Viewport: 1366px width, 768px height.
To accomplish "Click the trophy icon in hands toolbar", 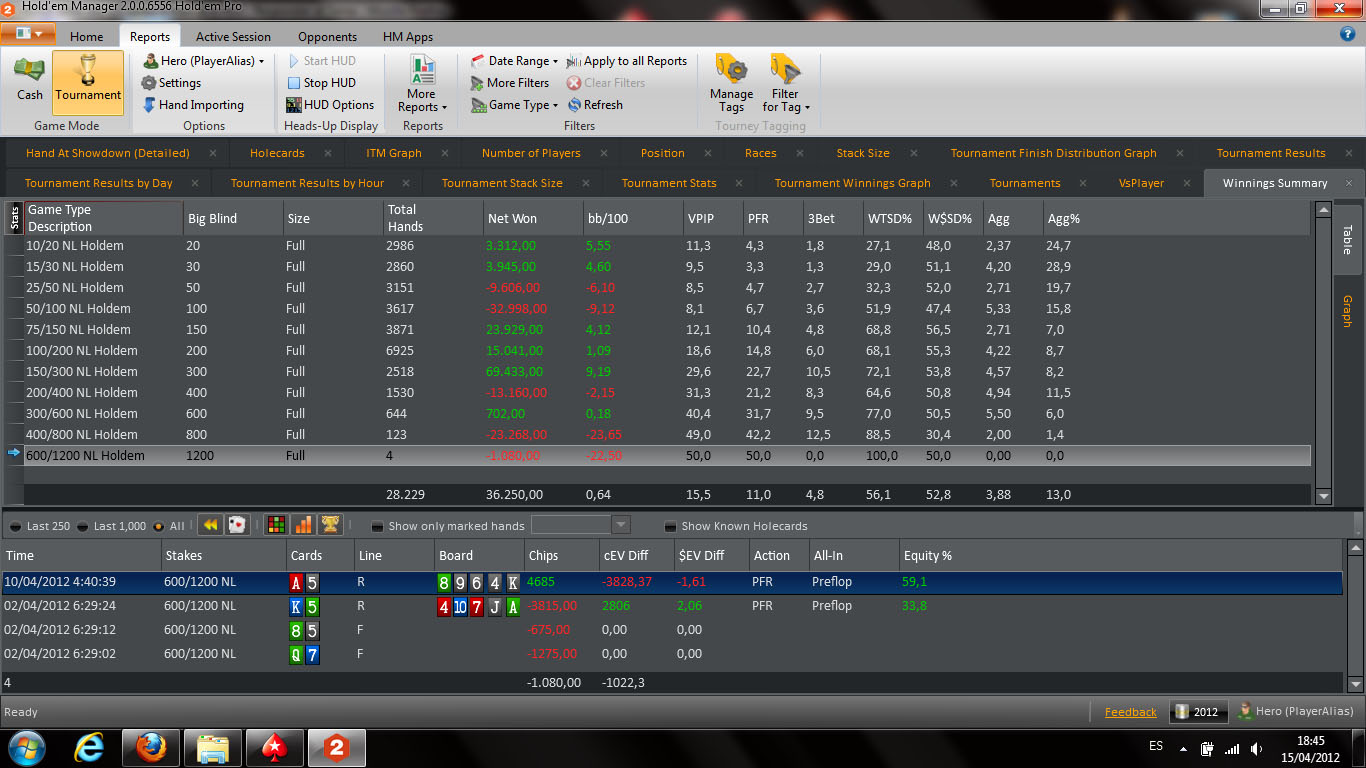I will point(330,525).
